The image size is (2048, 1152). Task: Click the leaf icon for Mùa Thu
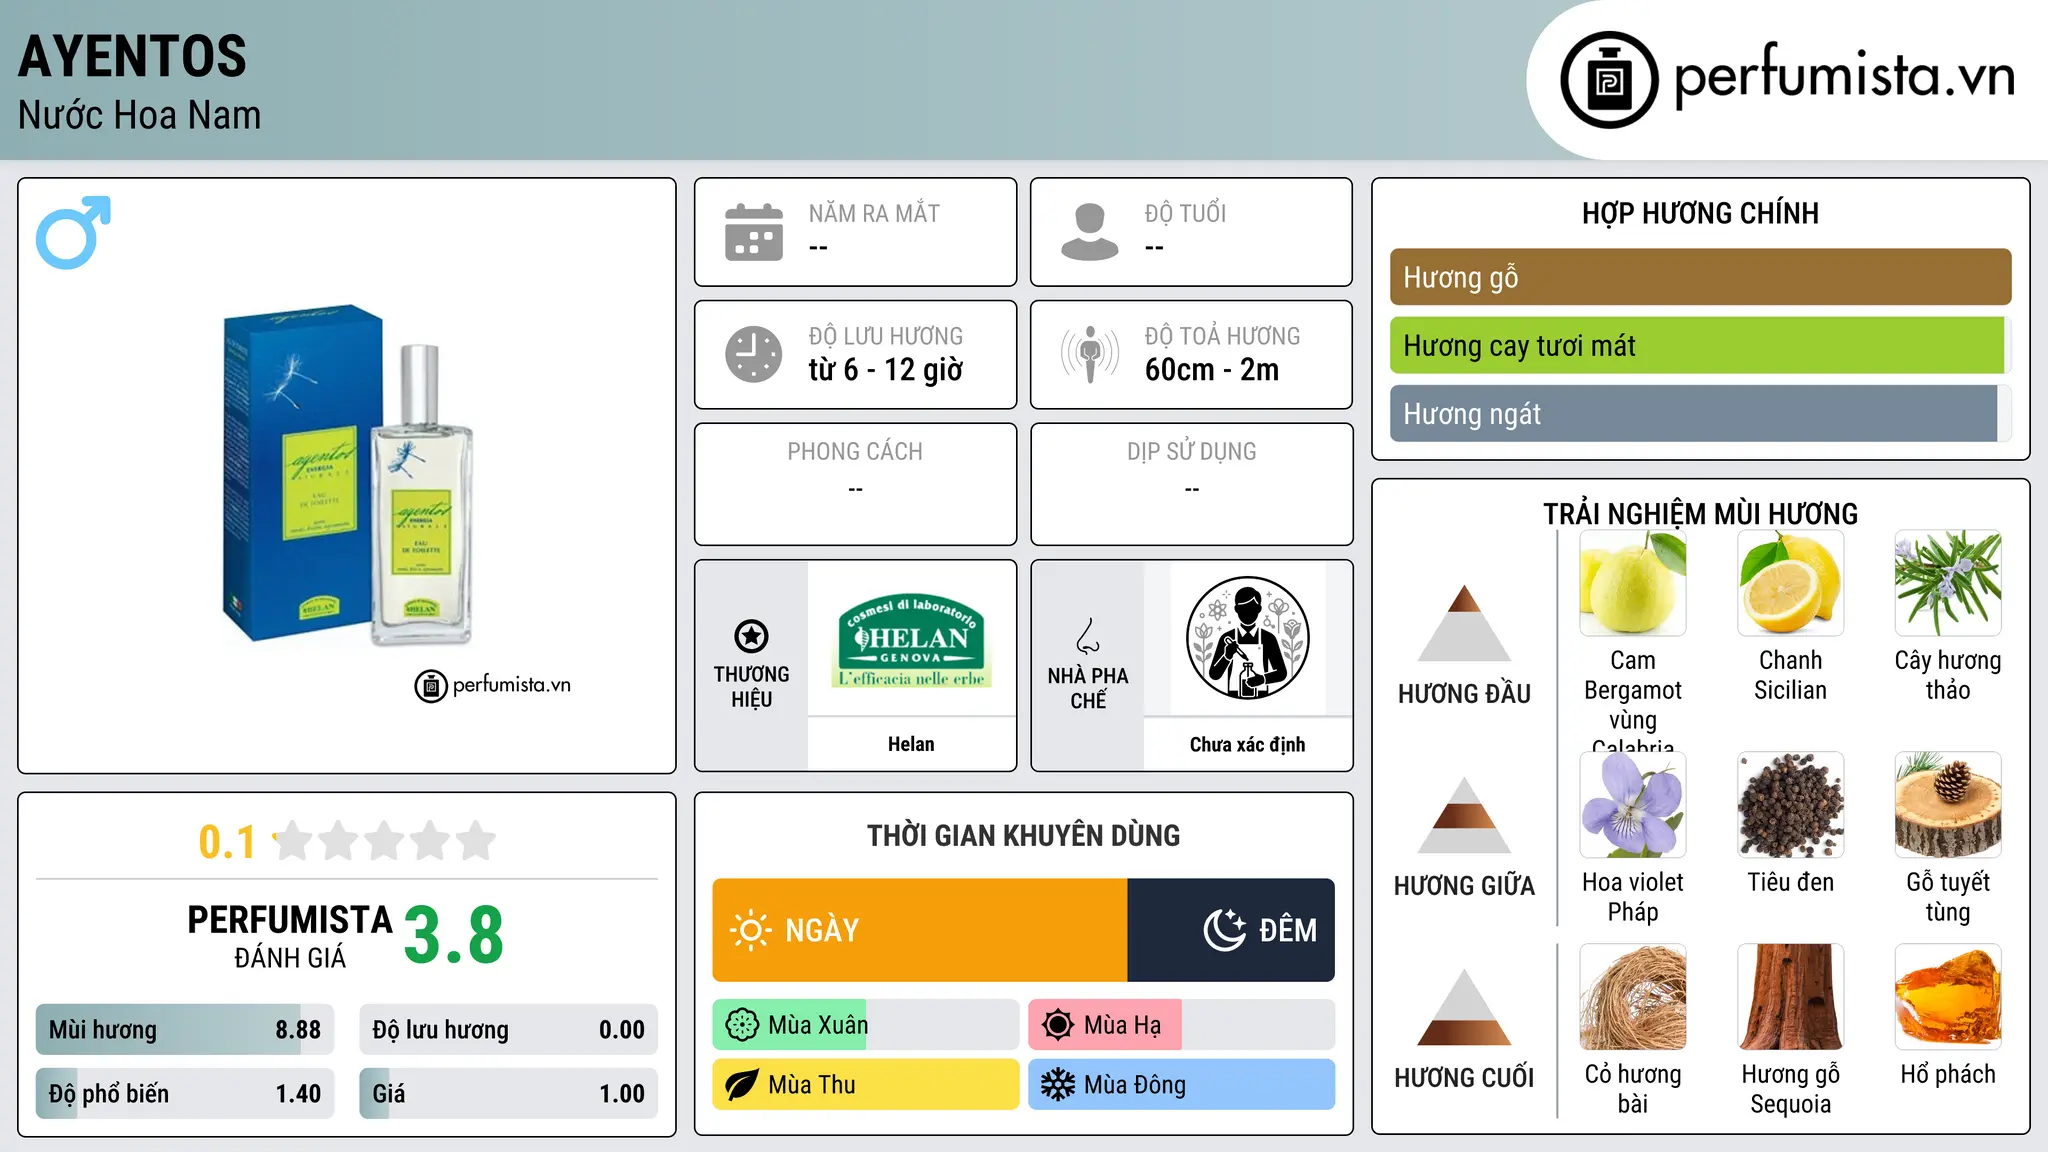tap(742, 1085)
